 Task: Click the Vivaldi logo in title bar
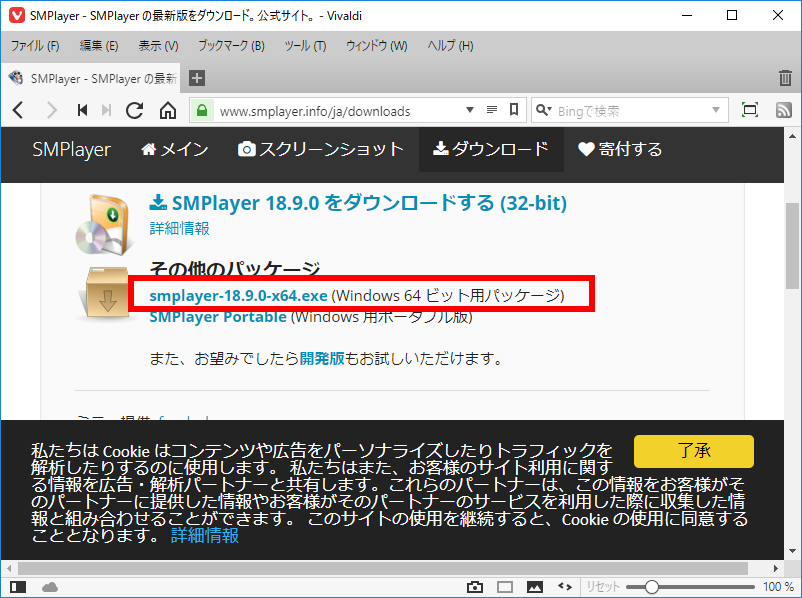point(17,15)
